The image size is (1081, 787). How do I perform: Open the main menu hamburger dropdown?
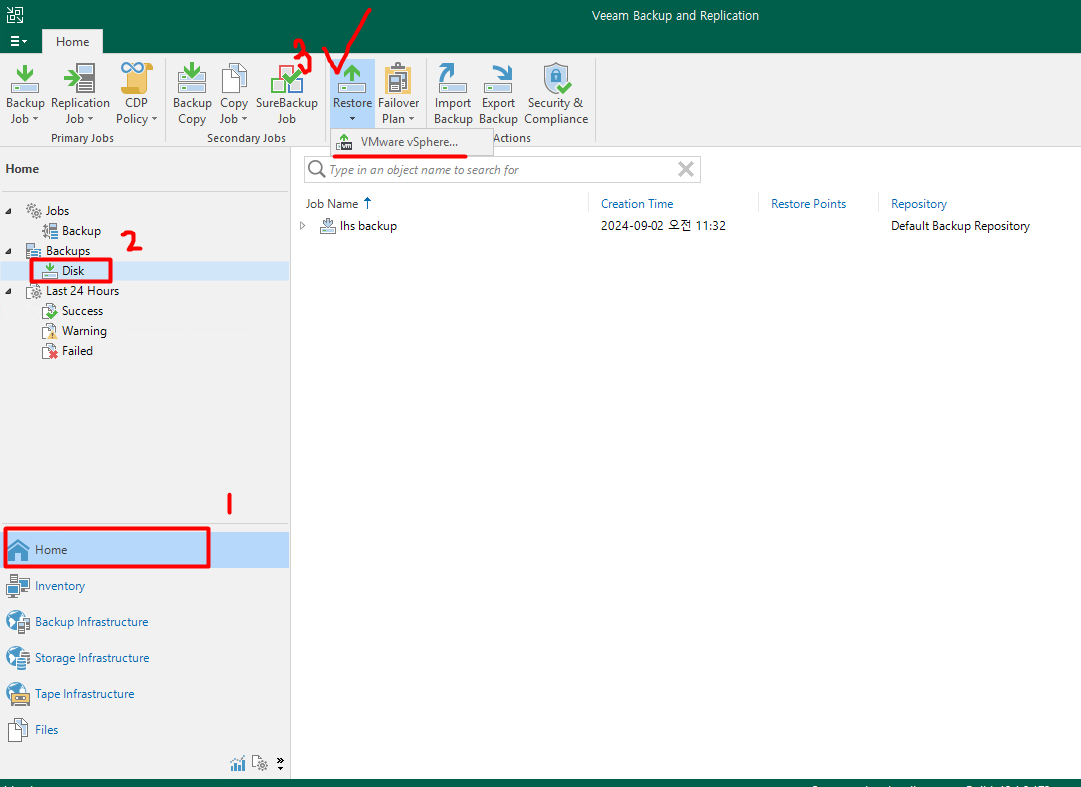click(x=19, y=41)
